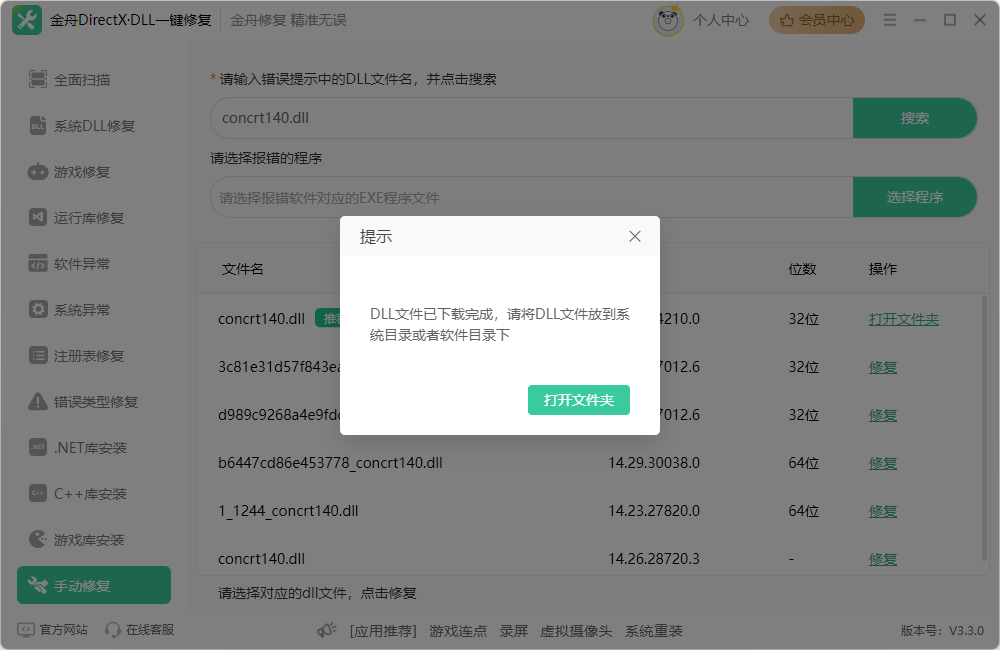
Task: Open 错误类型修复 in sidebar
Action: click(83, 401)
